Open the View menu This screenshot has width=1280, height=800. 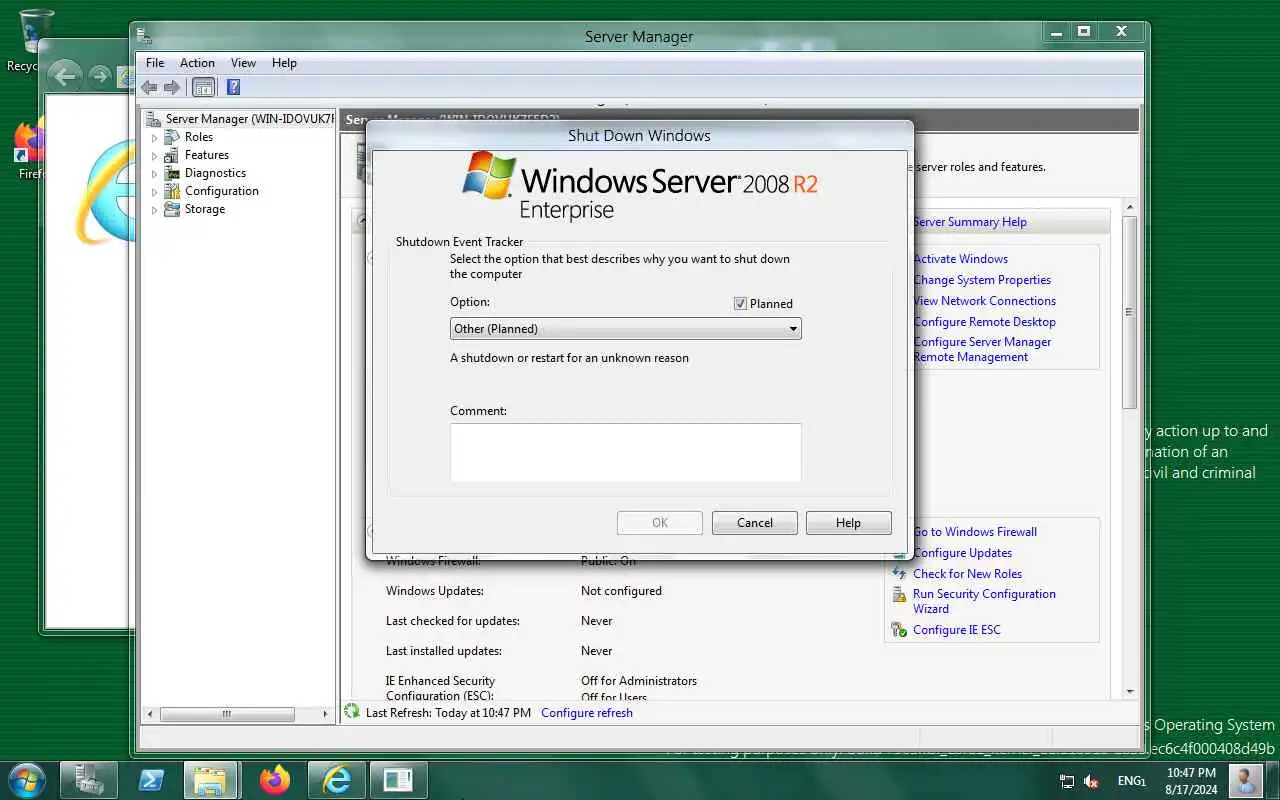pyautogui.click(x=244, y=63)
